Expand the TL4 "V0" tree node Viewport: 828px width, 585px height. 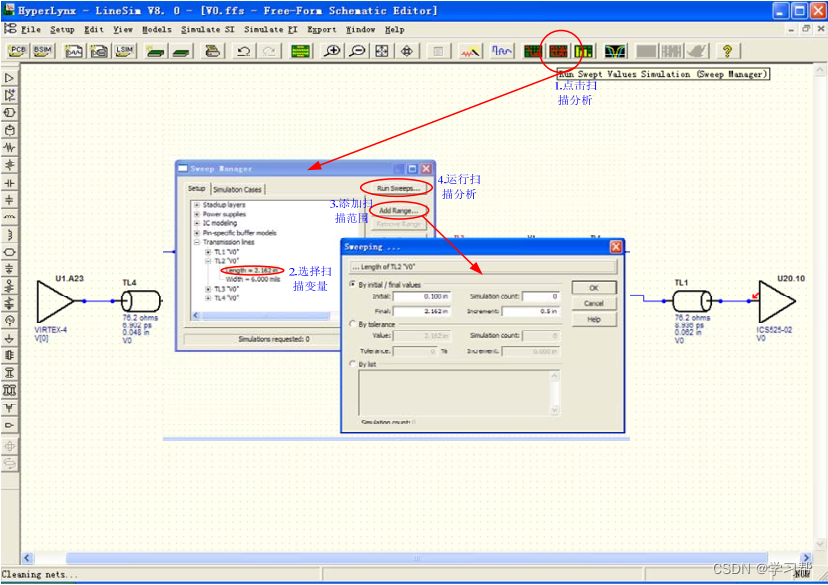(x=208, y=298)
